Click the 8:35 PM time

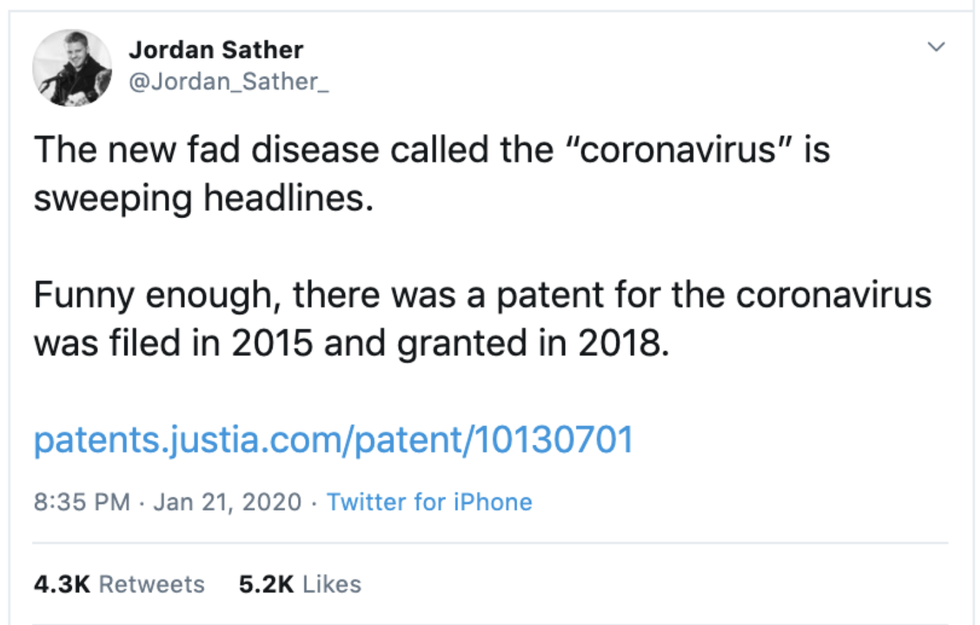coord(82,502)
